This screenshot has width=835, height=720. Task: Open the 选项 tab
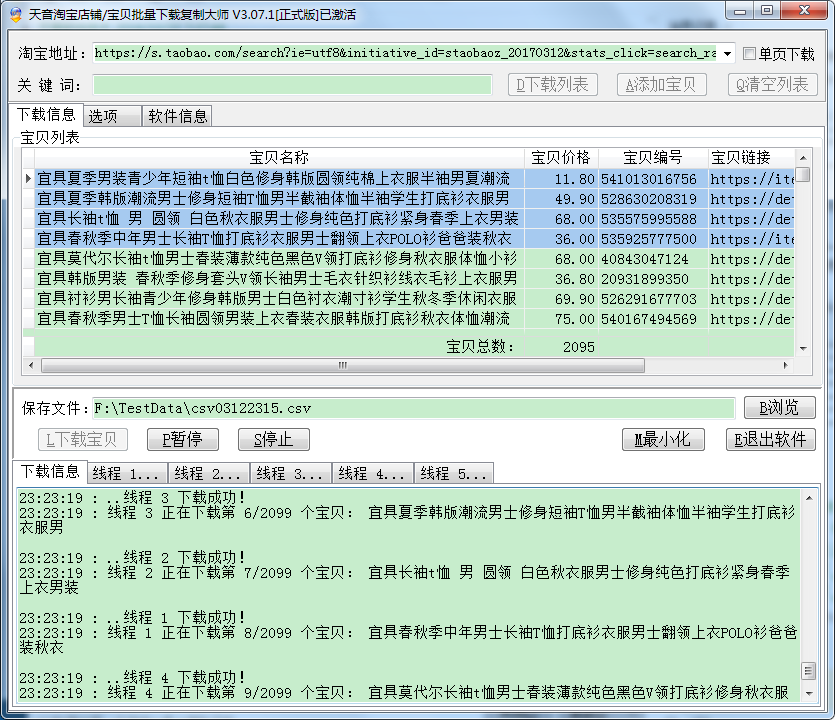[x=112, y=116]
